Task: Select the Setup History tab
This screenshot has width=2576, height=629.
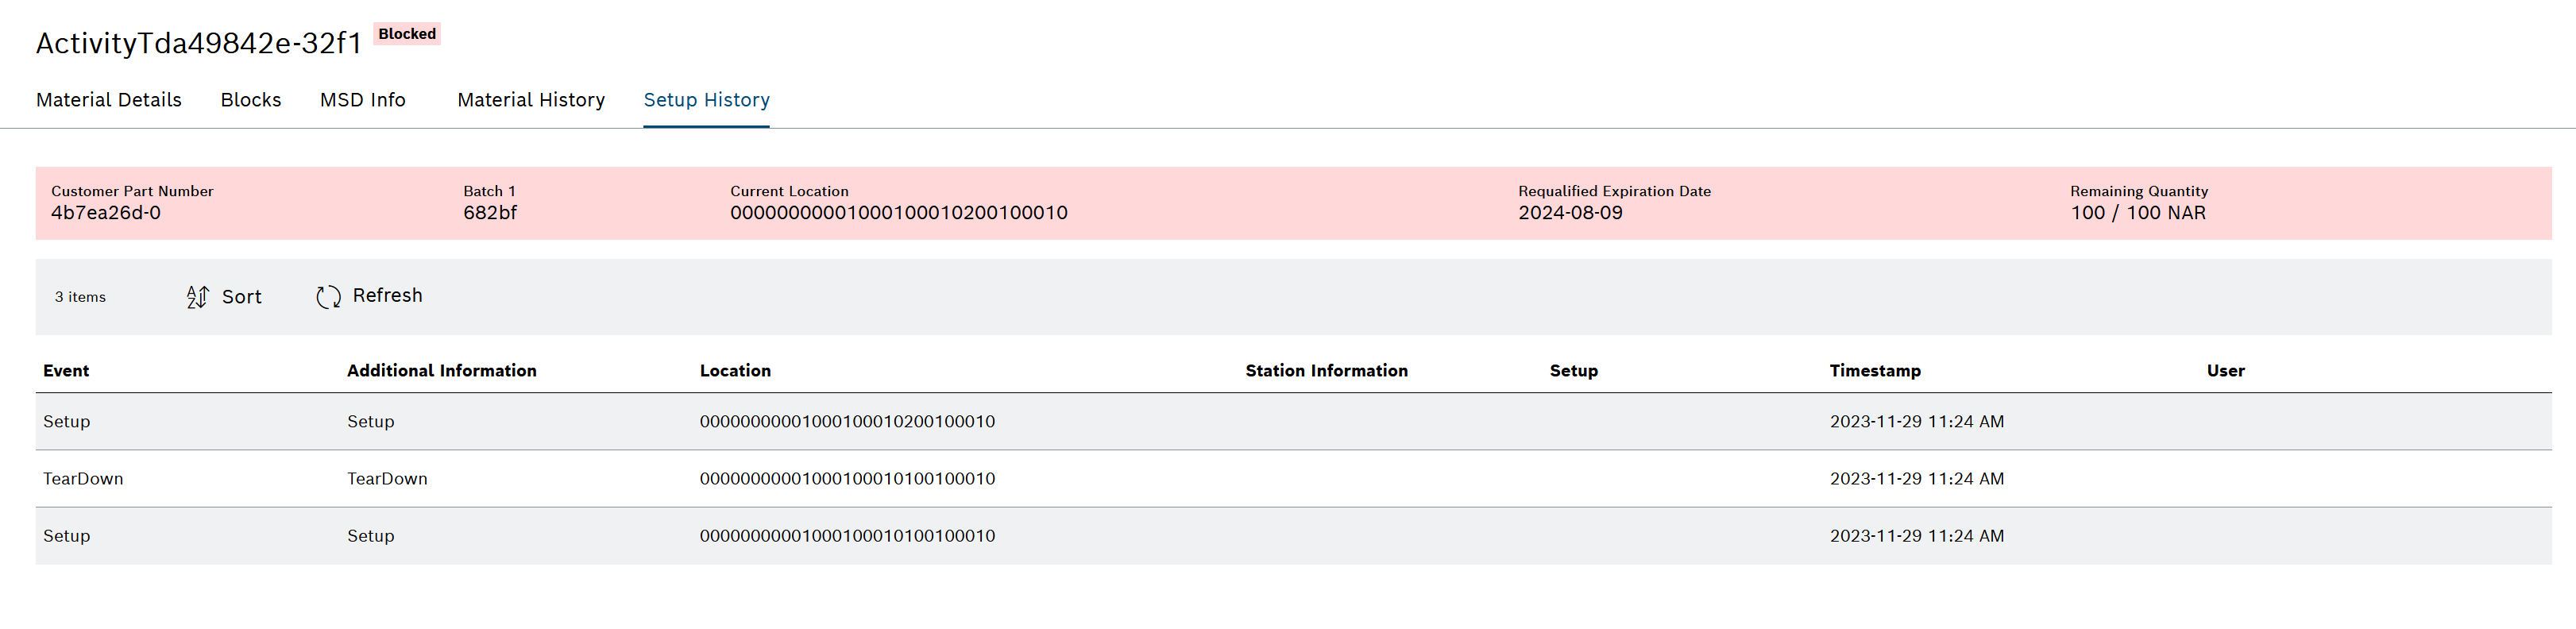Action: (706, 100)
